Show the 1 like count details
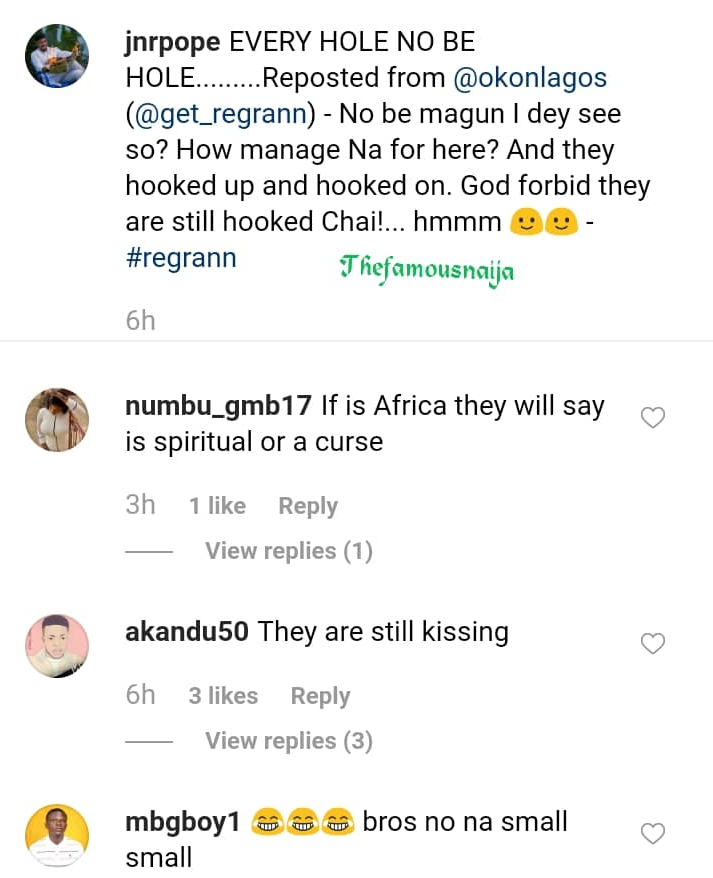 [x=217, y=506]
